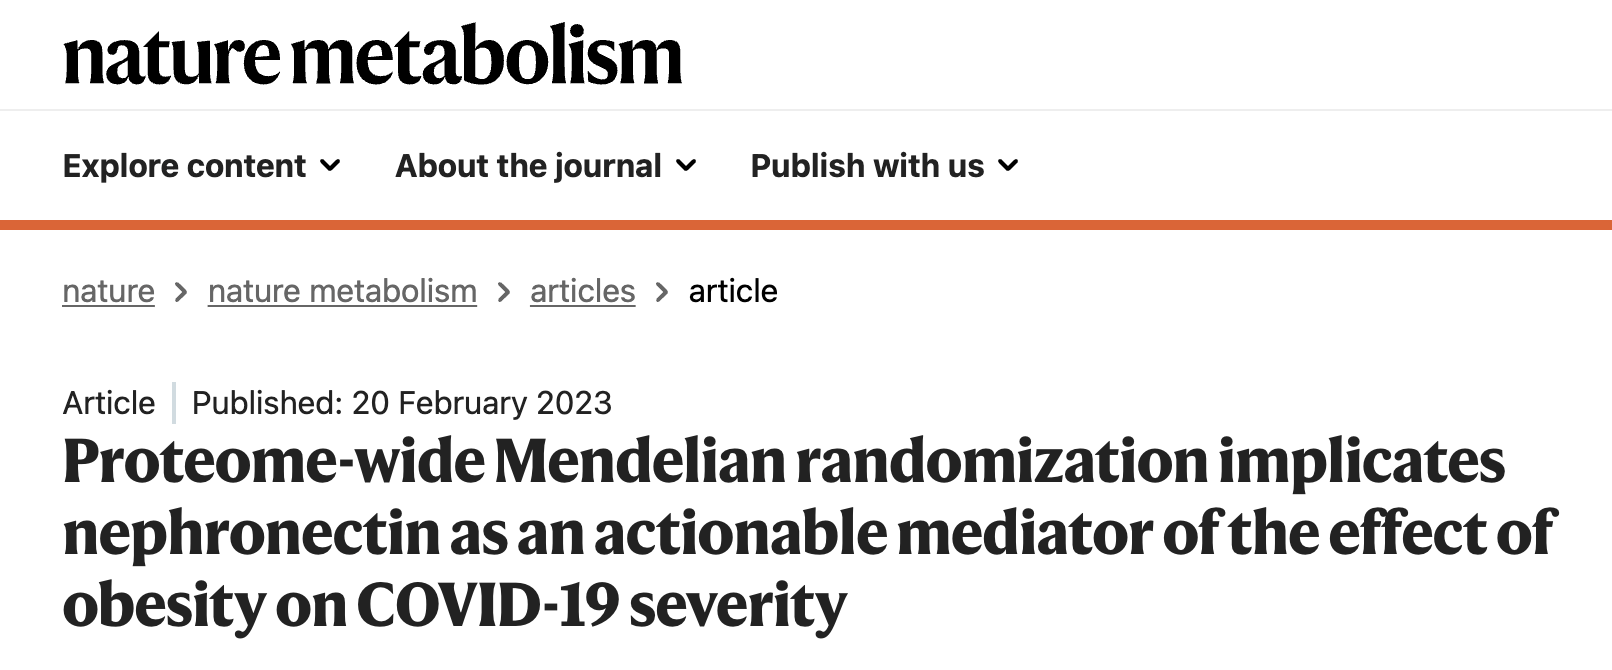Click the orange divider bar below navigation

click(x=806, y=225)
